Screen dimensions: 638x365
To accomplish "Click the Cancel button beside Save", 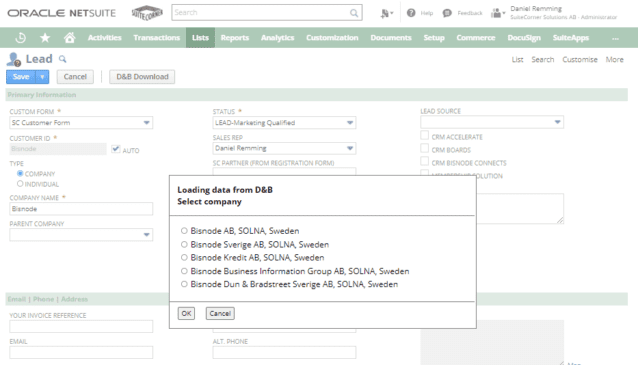I will [75, 77].
